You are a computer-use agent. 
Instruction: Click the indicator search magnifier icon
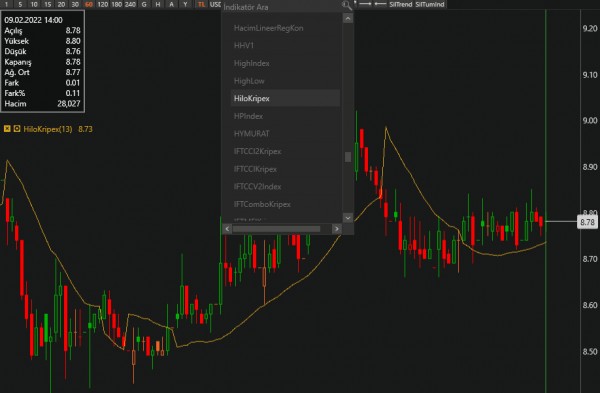point(346,5)
